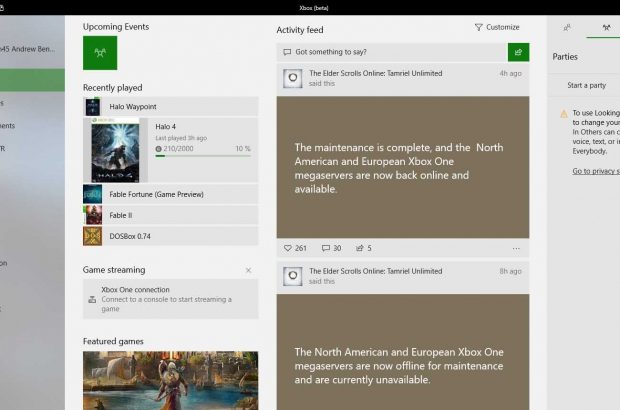Follow the 'Go to privacy' link
Image resolution: width=620 pixels, height=410 pixels.
point(595,171)
